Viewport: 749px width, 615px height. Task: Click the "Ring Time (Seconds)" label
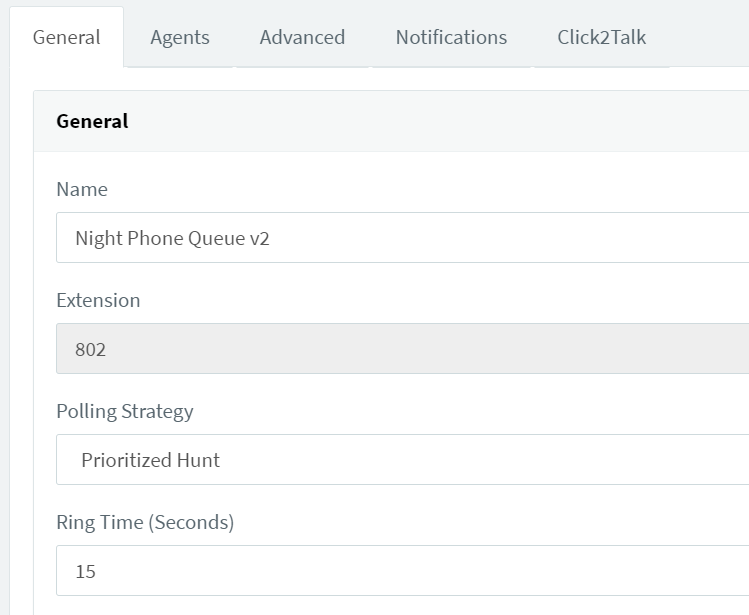pos(145,522)
